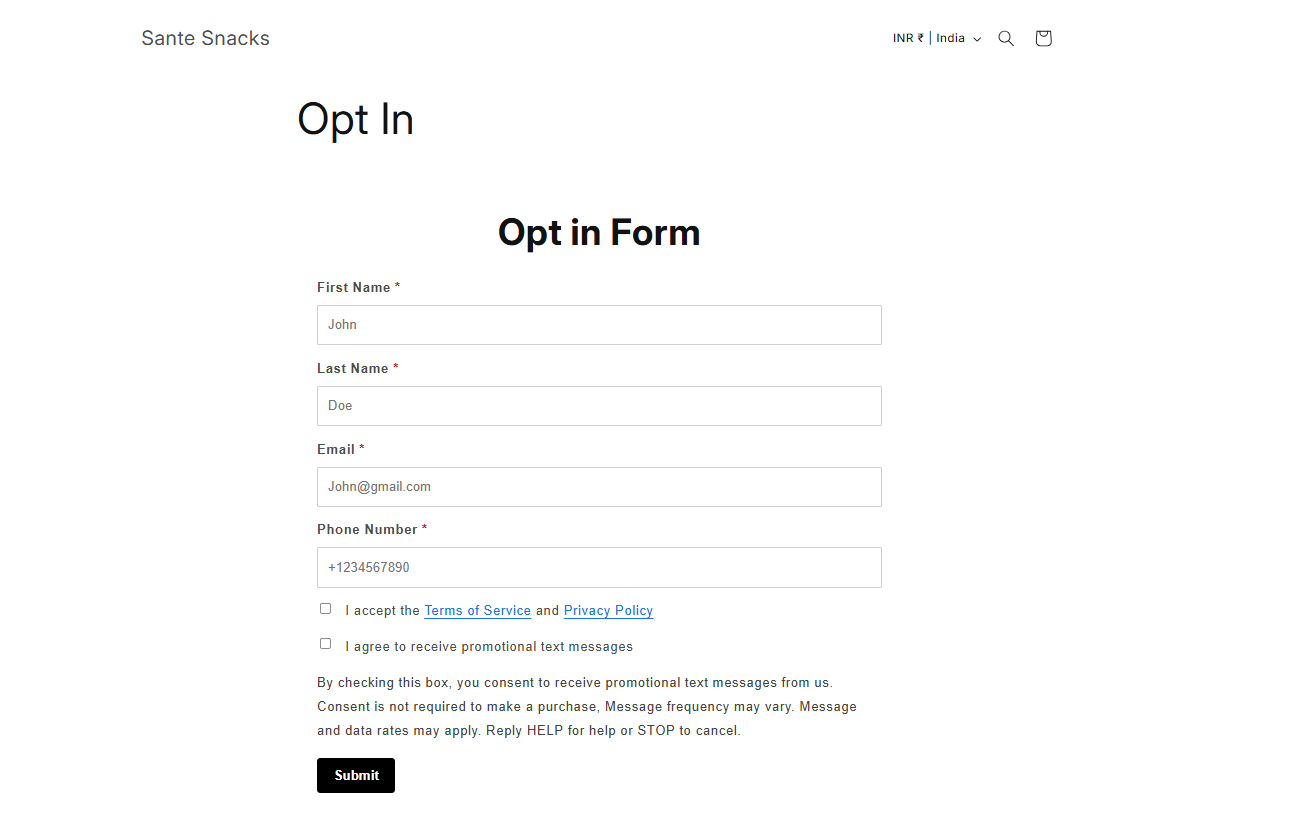The width and height of the screenshot is (1302, 816).
Task: Click the "I agree to receive promotional" label text
Action: (x=489, y=647)
